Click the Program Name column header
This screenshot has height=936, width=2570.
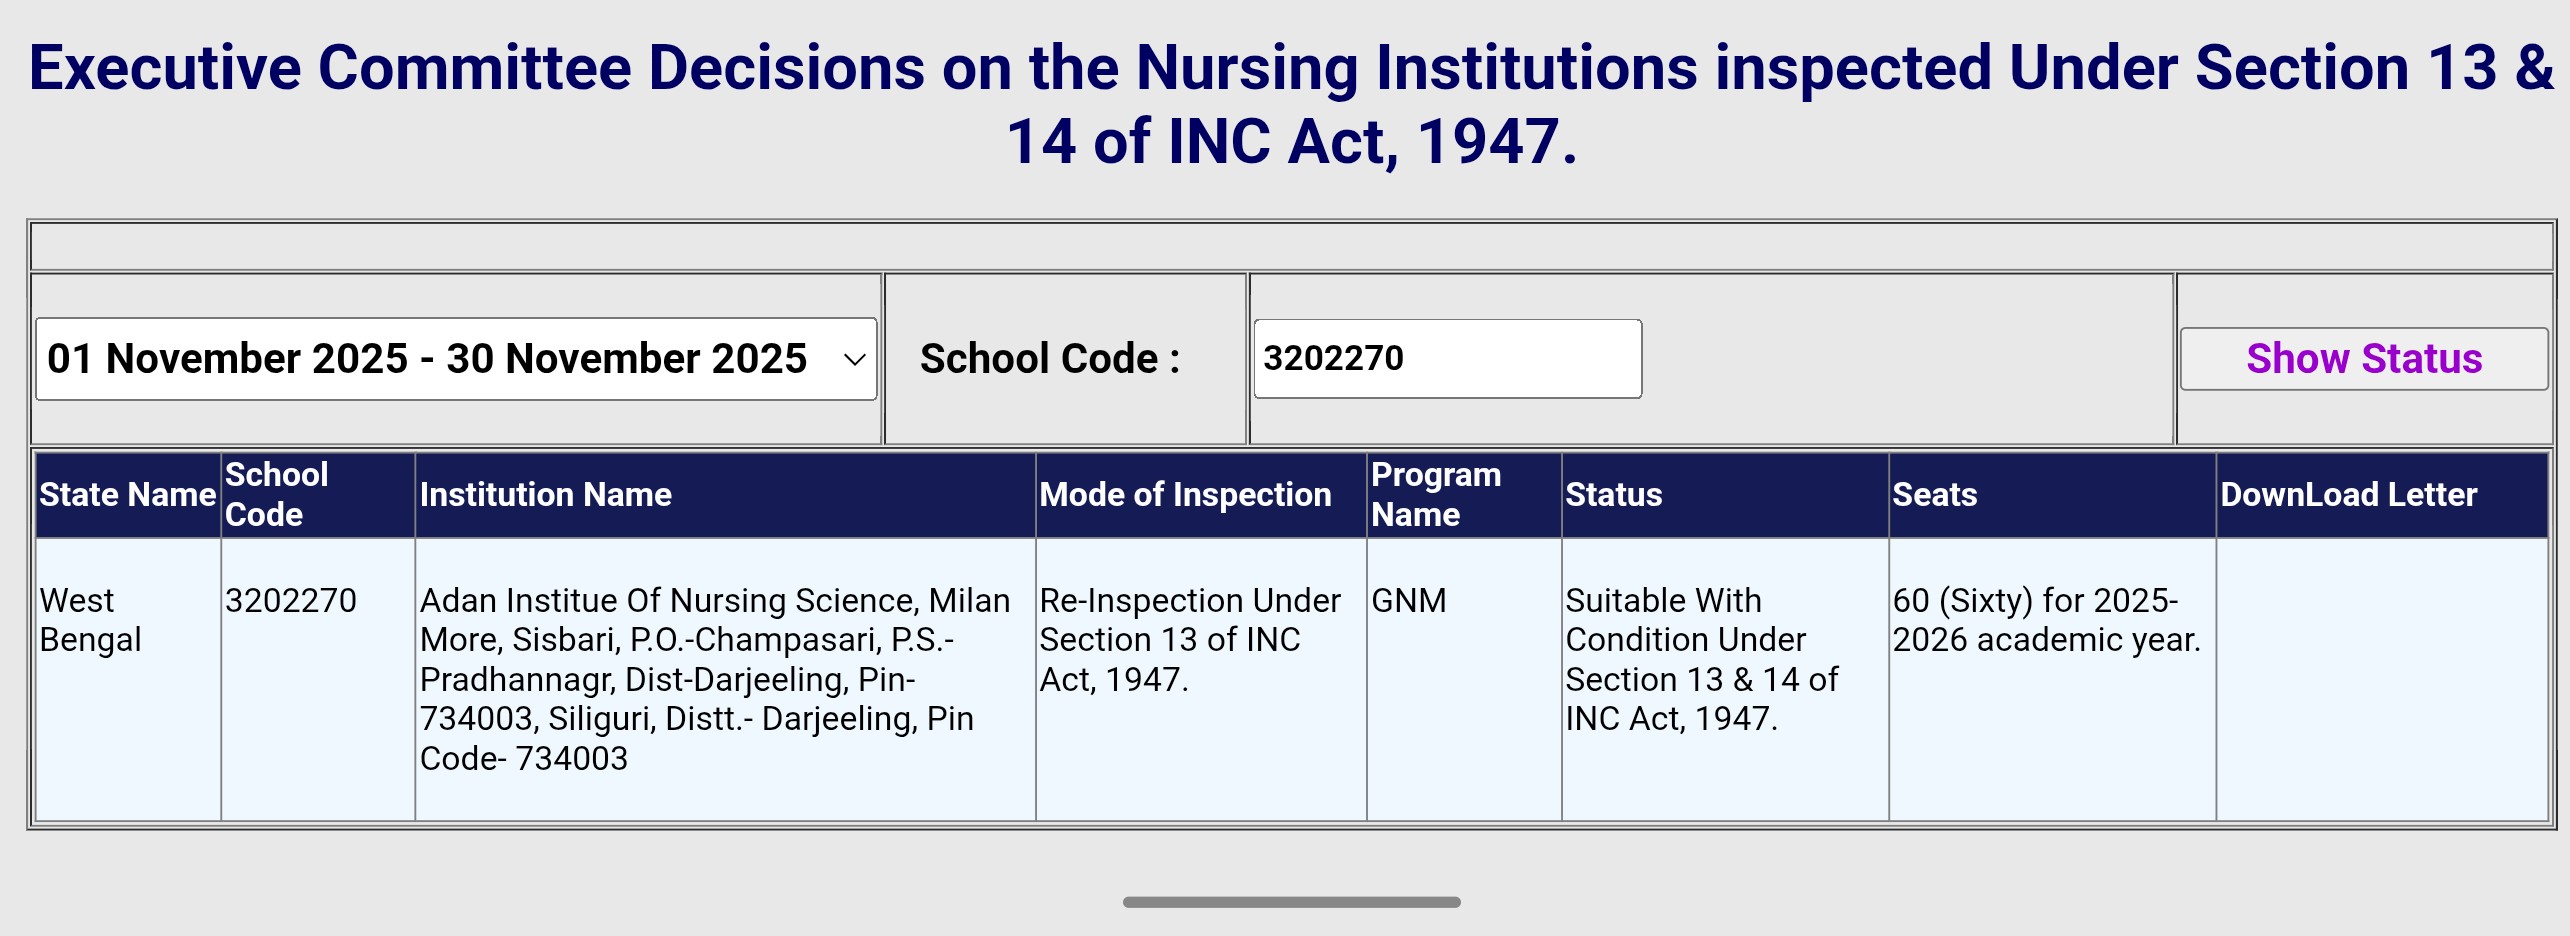1436,495
